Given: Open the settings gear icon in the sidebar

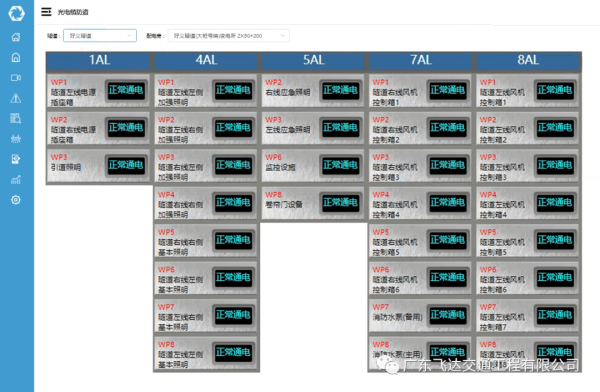Looking at the screenshot, I should (x=16, y=200).
